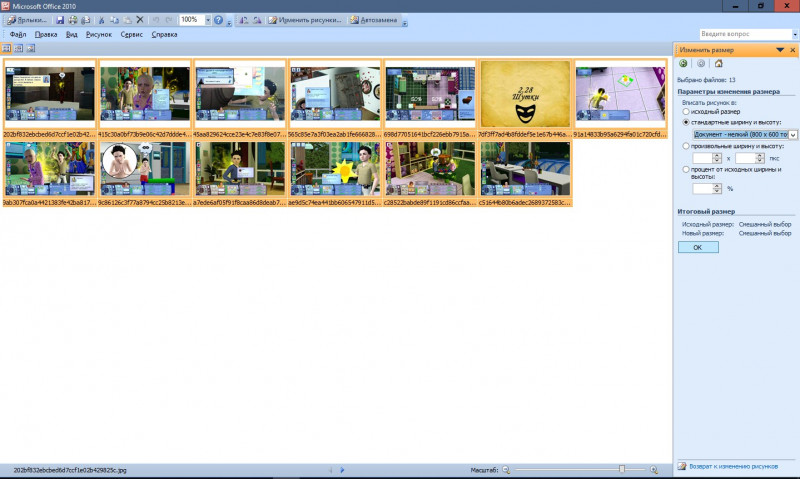Open the Сервис menu
Viewport: 800px width, 479px height.
point(132,34)
